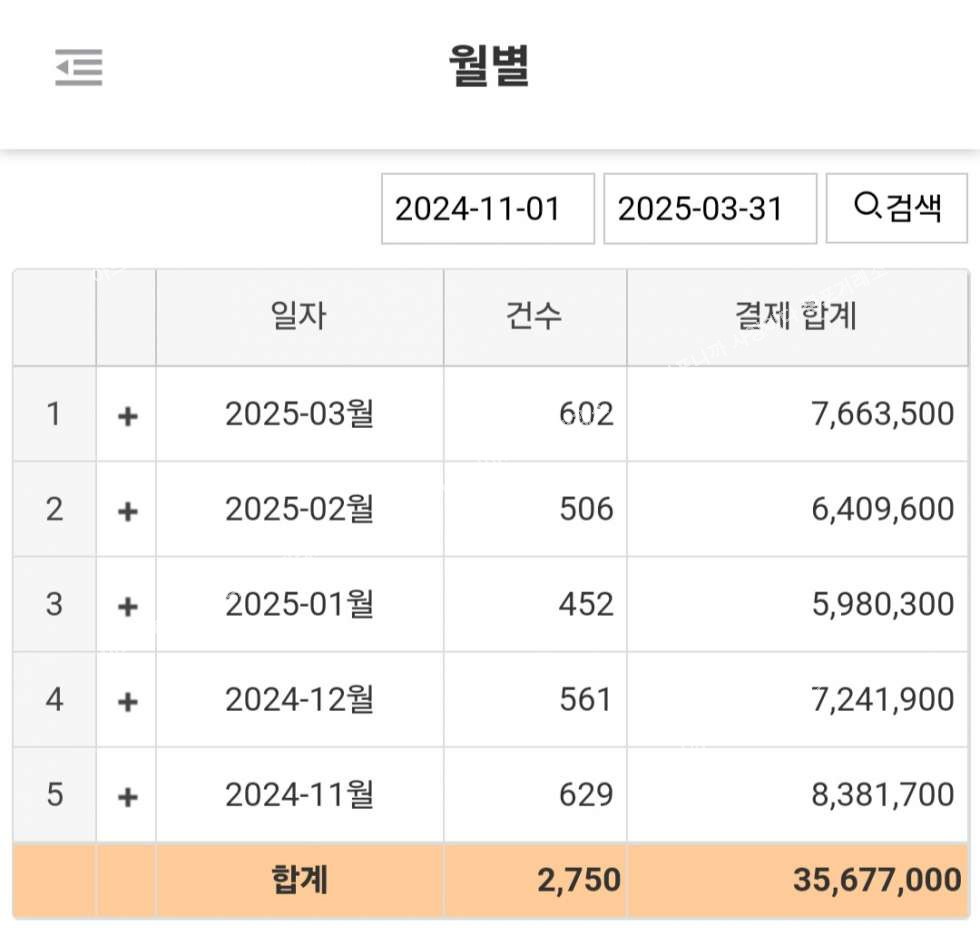Expand the 2025-01월 row plus icon
This screenshot has width=980, height=944.
pyautogui.click(x=127, y=606)
